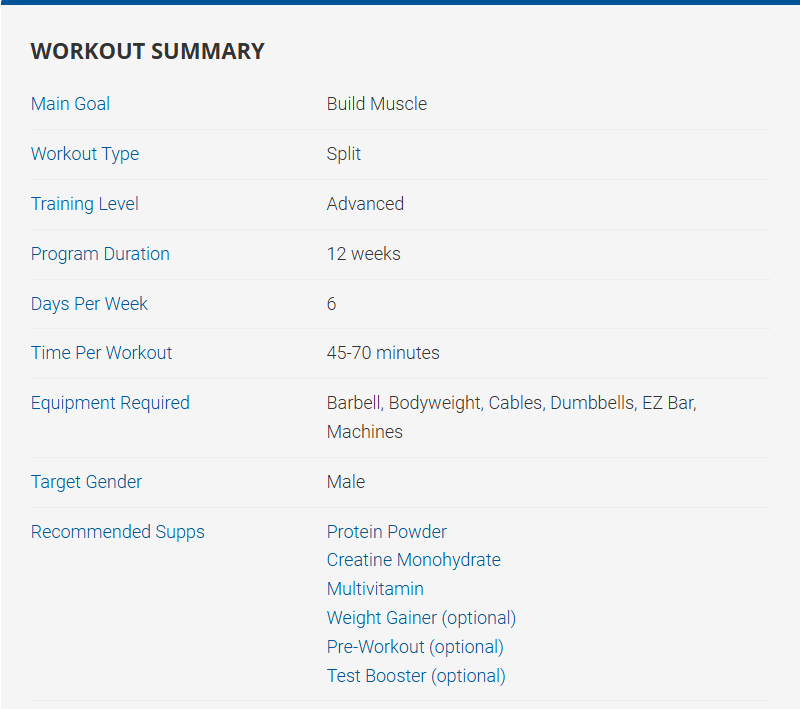
Task: Follow the Multivitamin supplement link
Action: click(x=375, y=589)
